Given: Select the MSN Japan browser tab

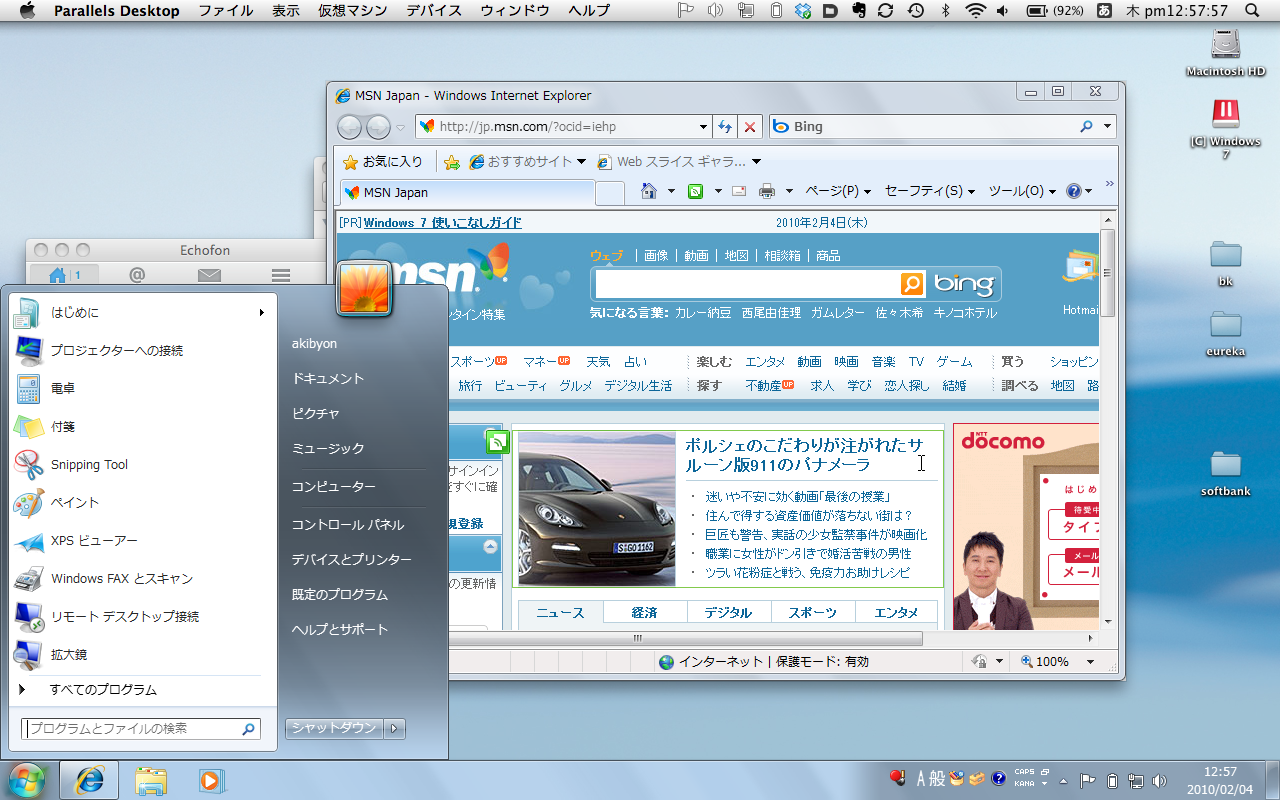Looking at the screenshot, I should coord(466,192).
